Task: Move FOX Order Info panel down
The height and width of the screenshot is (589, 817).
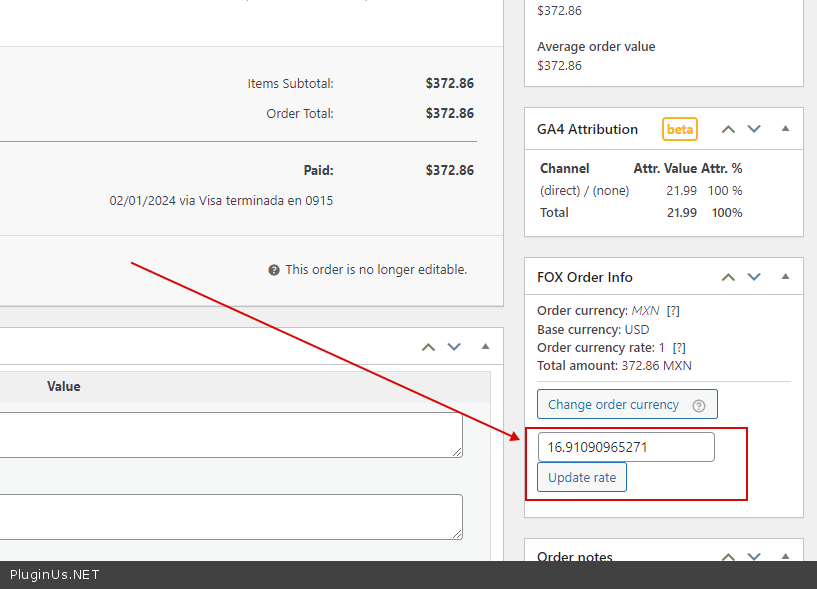Action: [754, 277]
